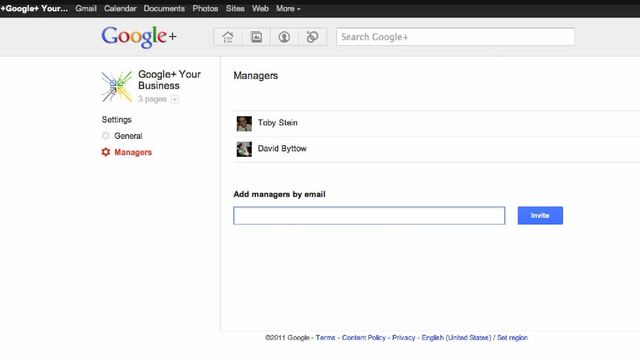Select General in Settings sidebar

click(x=128, y=136)
